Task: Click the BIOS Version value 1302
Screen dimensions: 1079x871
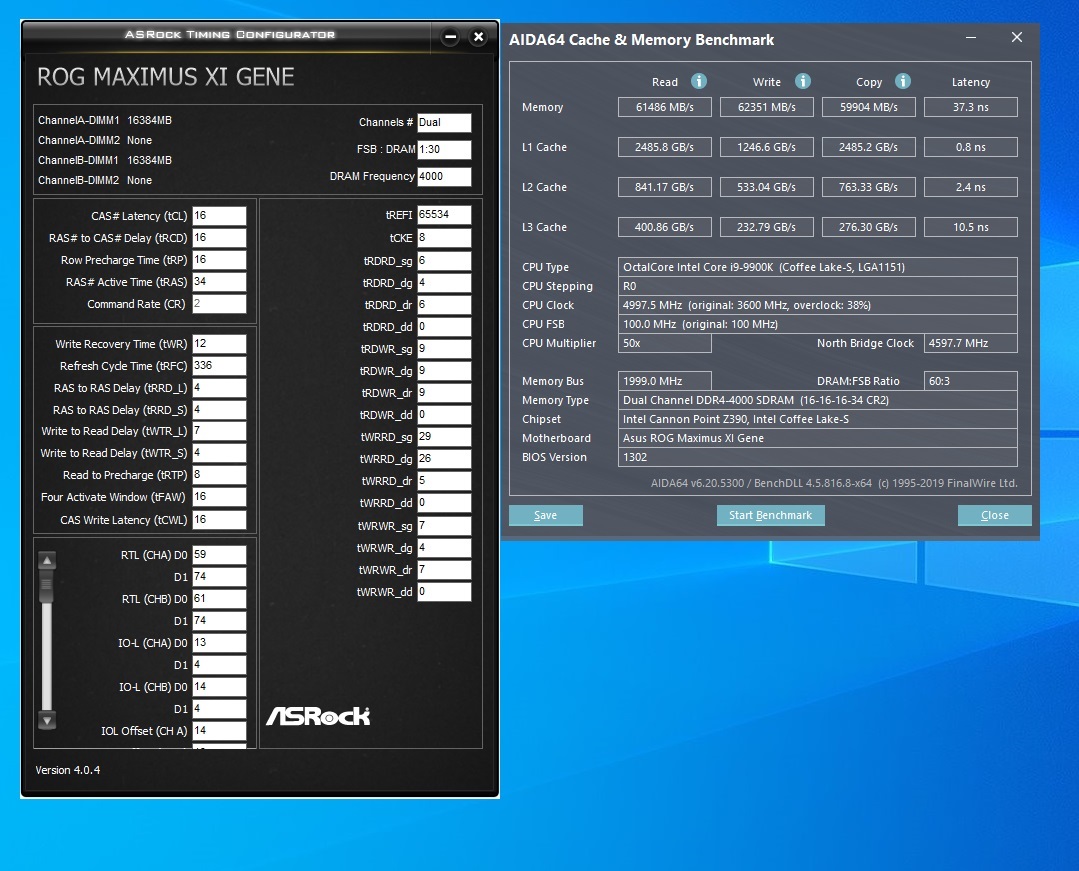Action: point(818,457)
